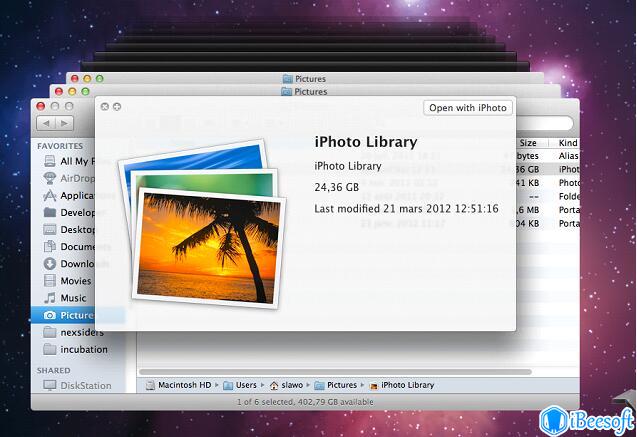Sort by the Kind column header

click(568, 143)
